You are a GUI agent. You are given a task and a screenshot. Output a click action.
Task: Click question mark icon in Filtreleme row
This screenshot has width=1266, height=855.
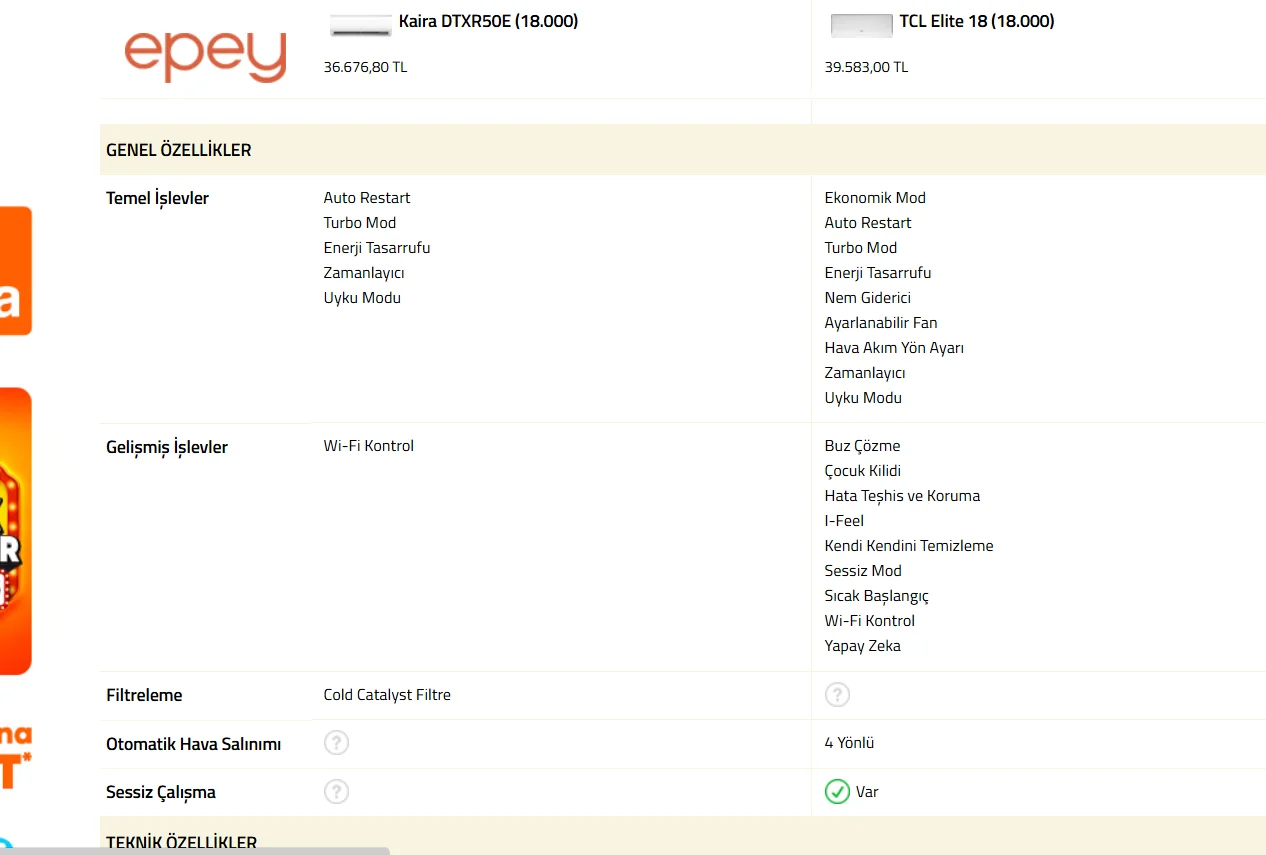tap(837, 695)
